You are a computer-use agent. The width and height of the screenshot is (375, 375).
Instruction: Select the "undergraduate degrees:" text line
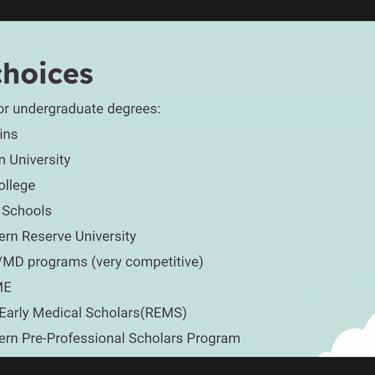[80, 109]
